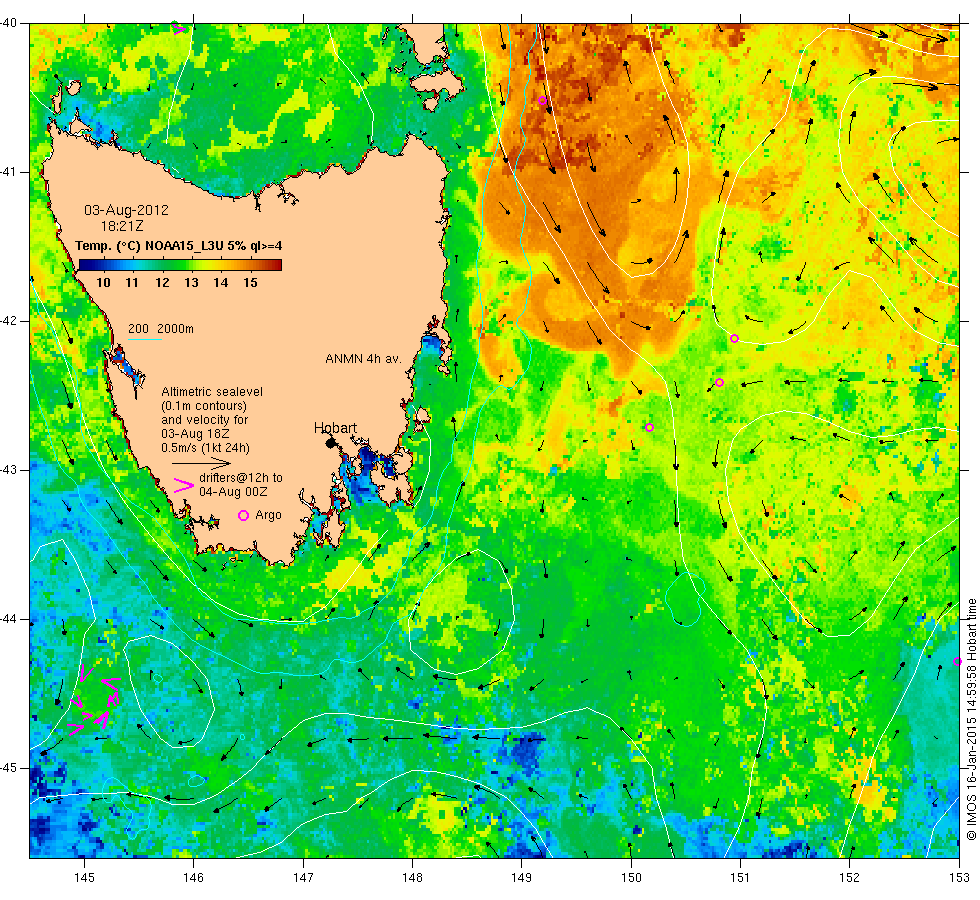Click color bar tick label '10'
Viewport: 980px width, 900px height.
103,282
